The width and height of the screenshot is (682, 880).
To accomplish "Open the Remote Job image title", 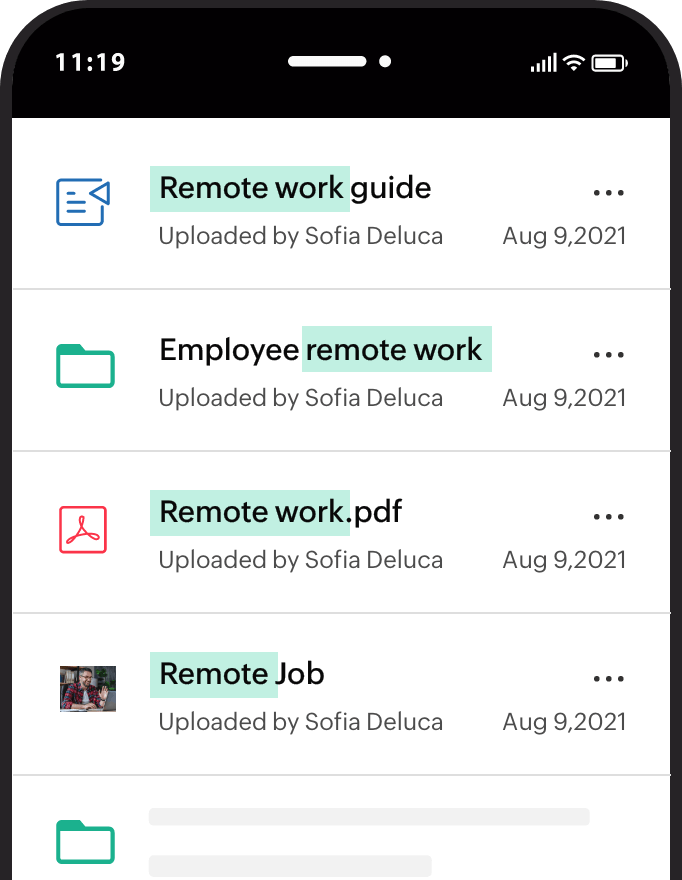I will [242, 674].
